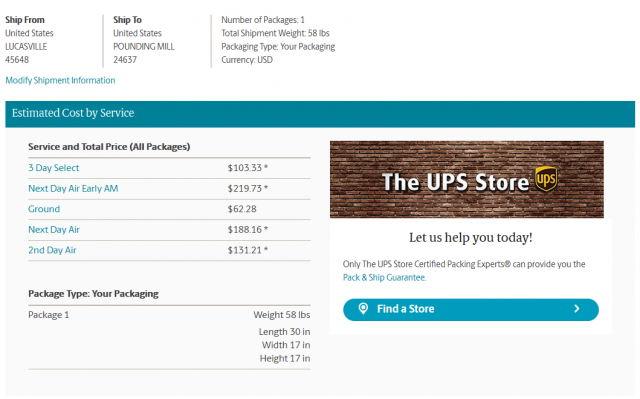Click the $62.28 Ground price
The width and height of the screenshot is (640, 399).
(x=242, y=209)
